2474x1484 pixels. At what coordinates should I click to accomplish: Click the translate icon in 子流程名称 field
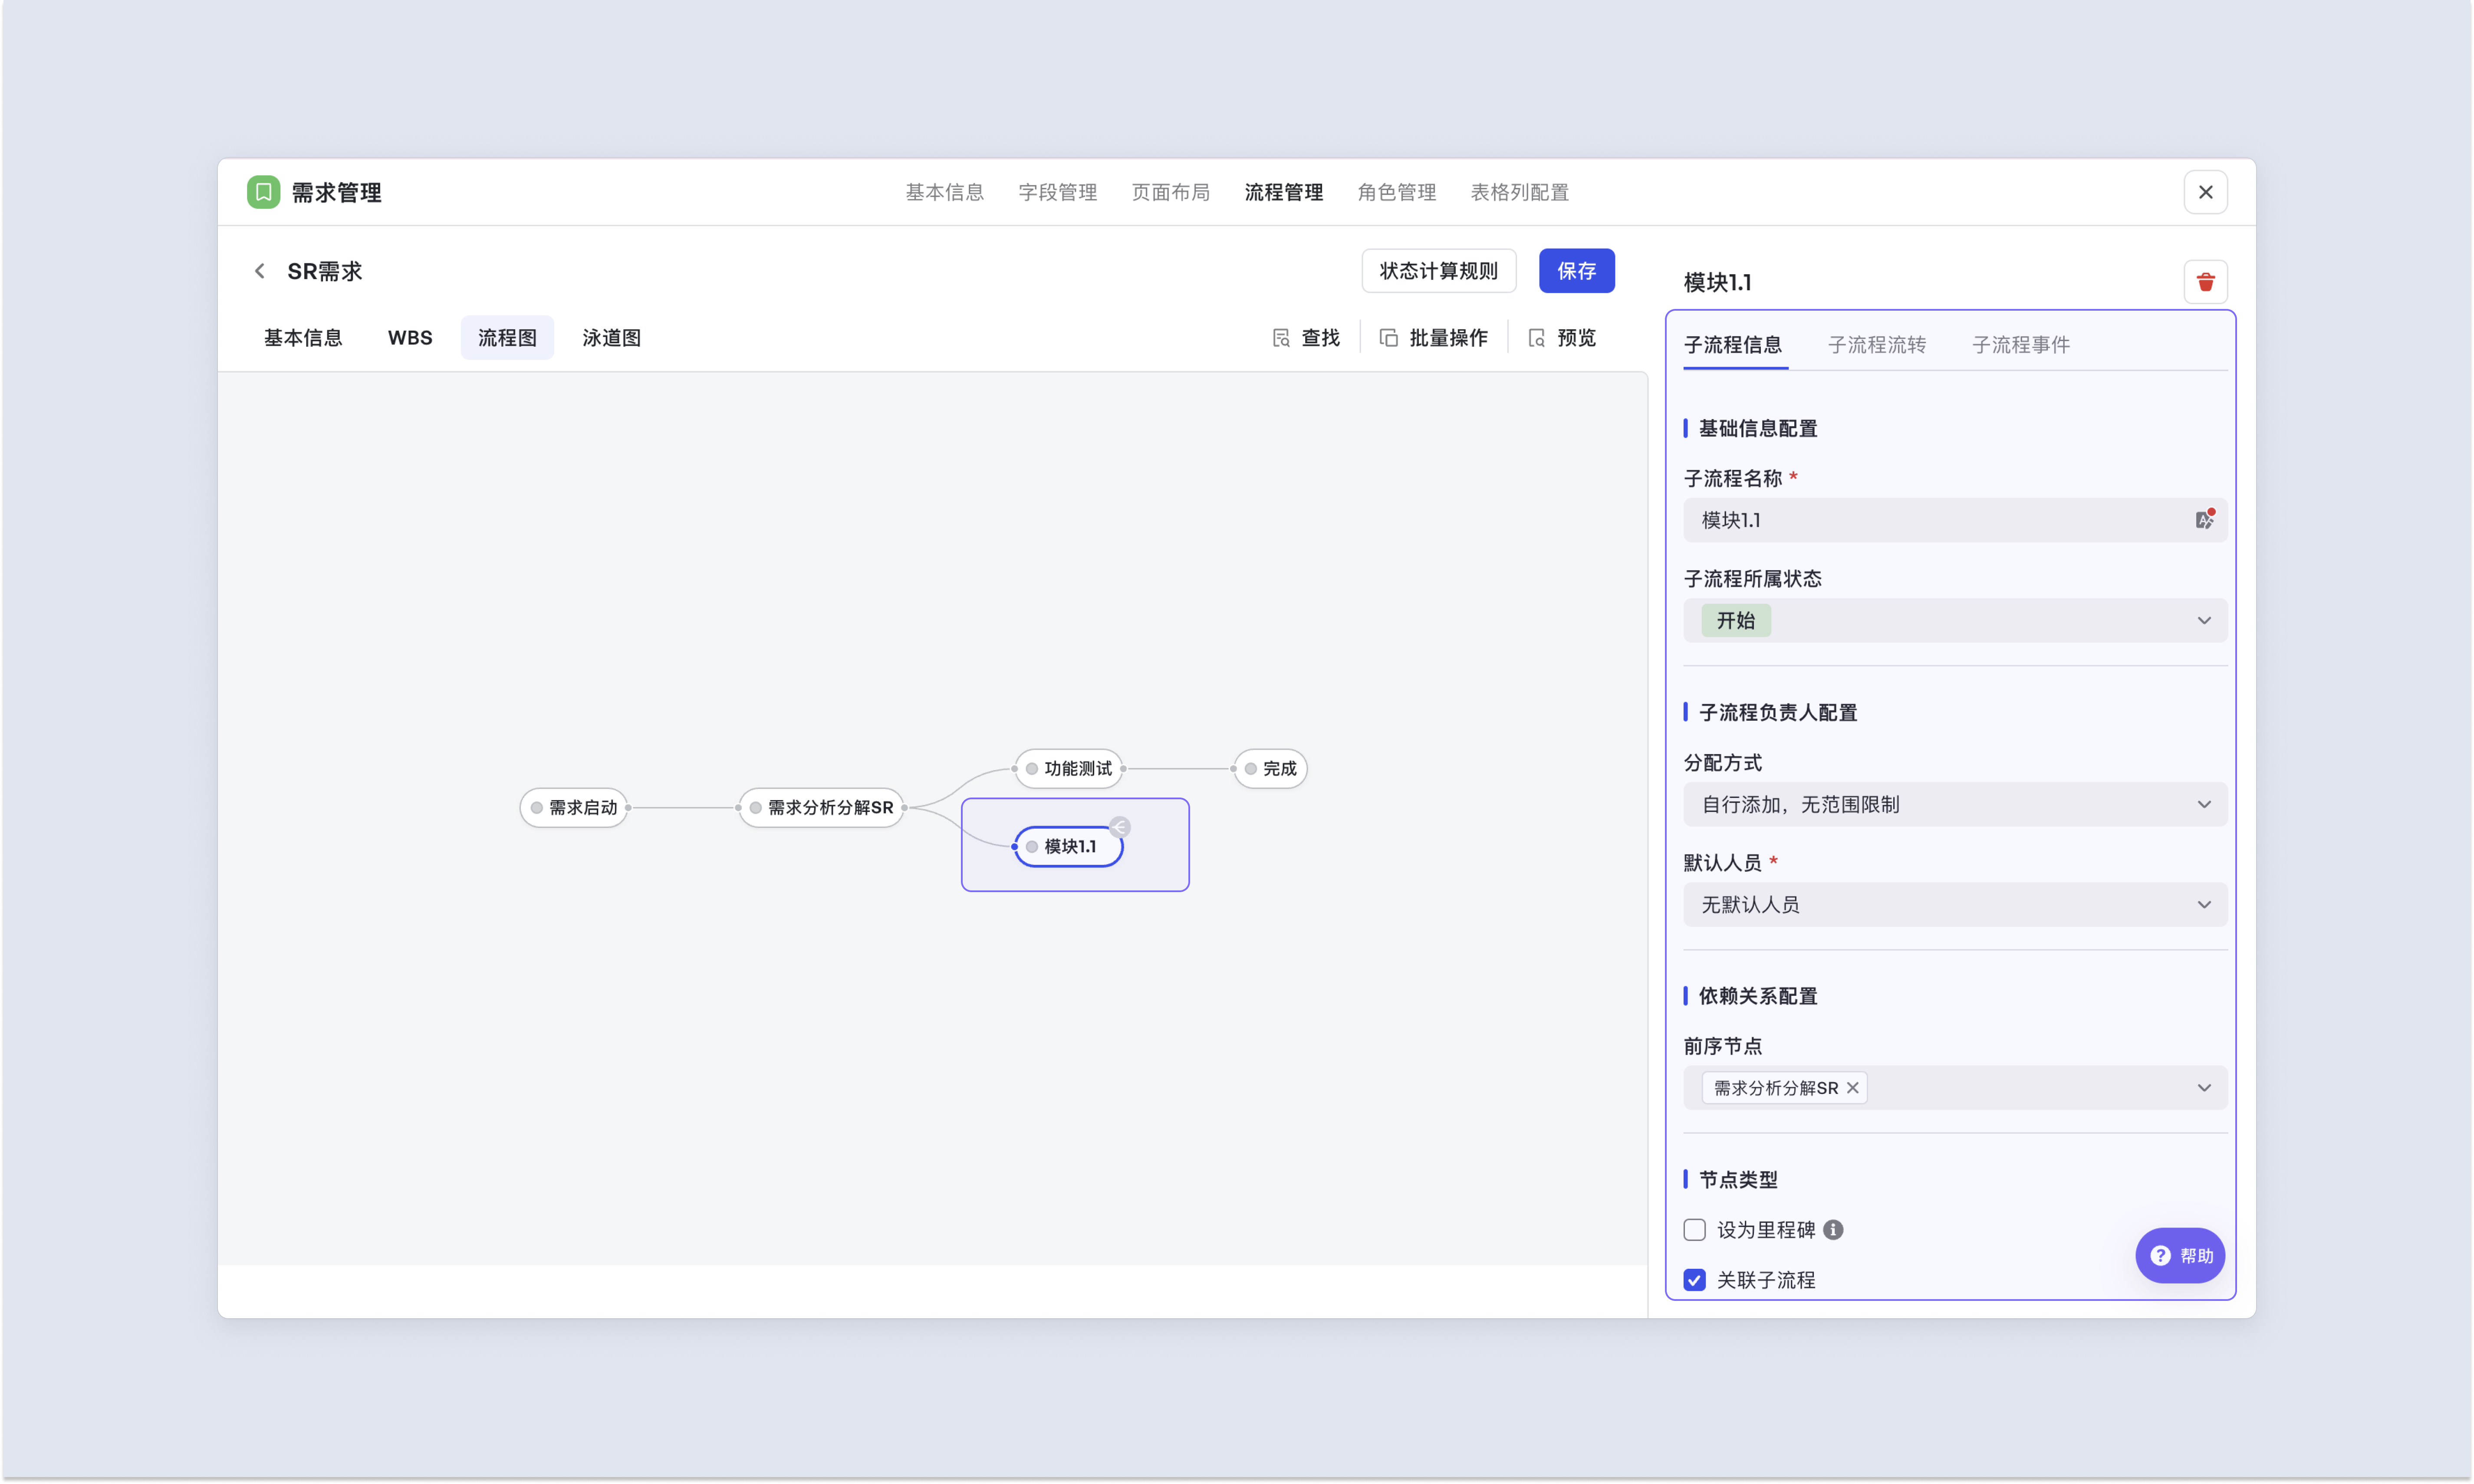(2204, 519)
